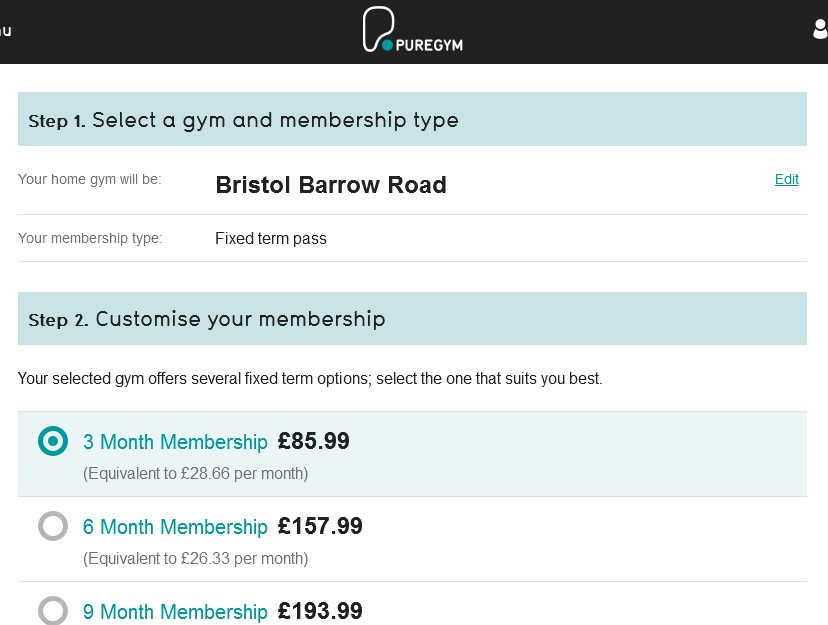Click the Edit link for home gym
The image size is (828, 625).
pos(786,179)
